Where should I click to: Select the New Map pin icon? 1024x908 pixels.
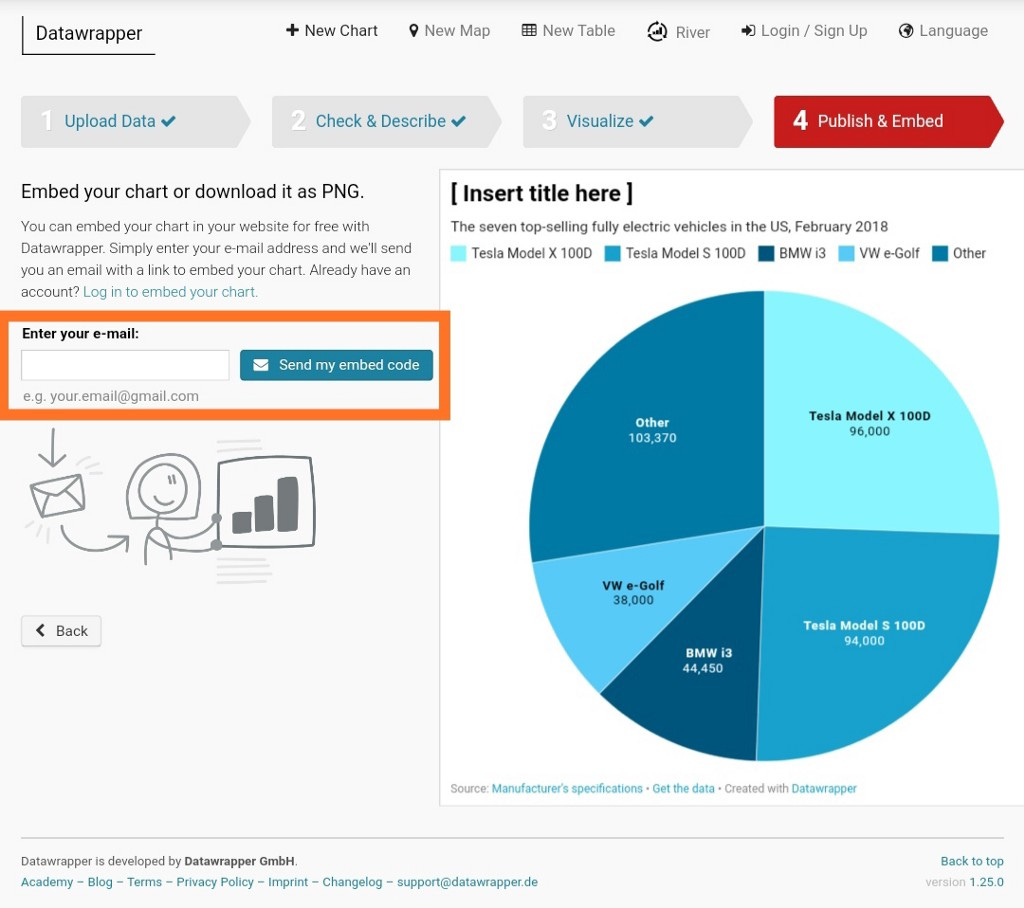click(414, 30)
